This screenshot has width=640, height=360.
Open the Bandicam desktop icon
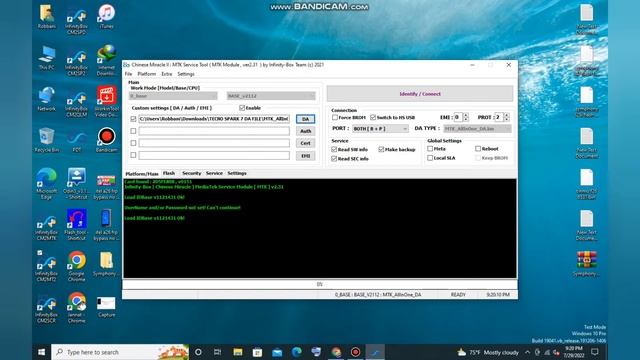point(107,140)
